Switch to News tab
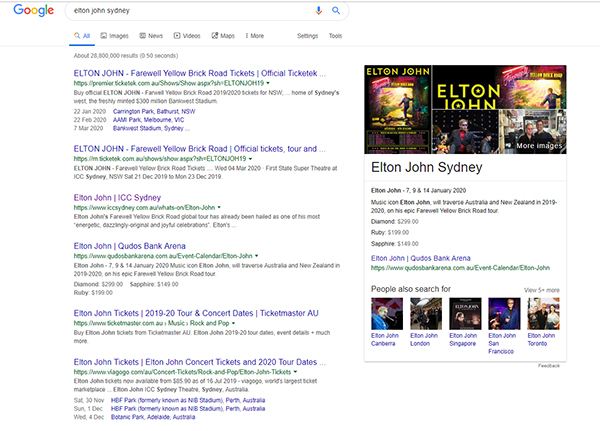Image resolution: width=600 pixels, height=431 pixels. click(x=151, y=36)
